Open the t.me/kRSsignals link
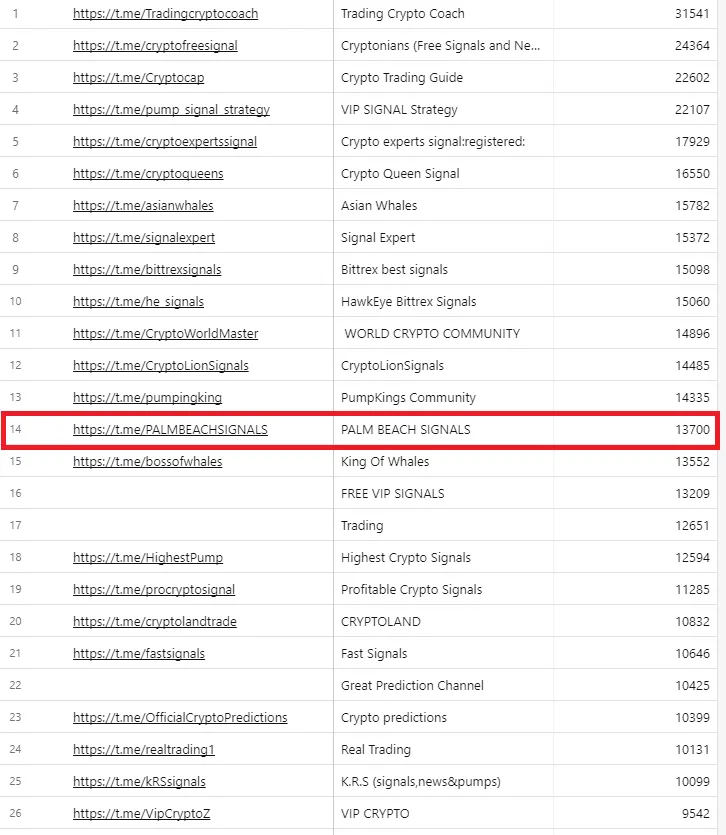 click(x=139, y=781)
